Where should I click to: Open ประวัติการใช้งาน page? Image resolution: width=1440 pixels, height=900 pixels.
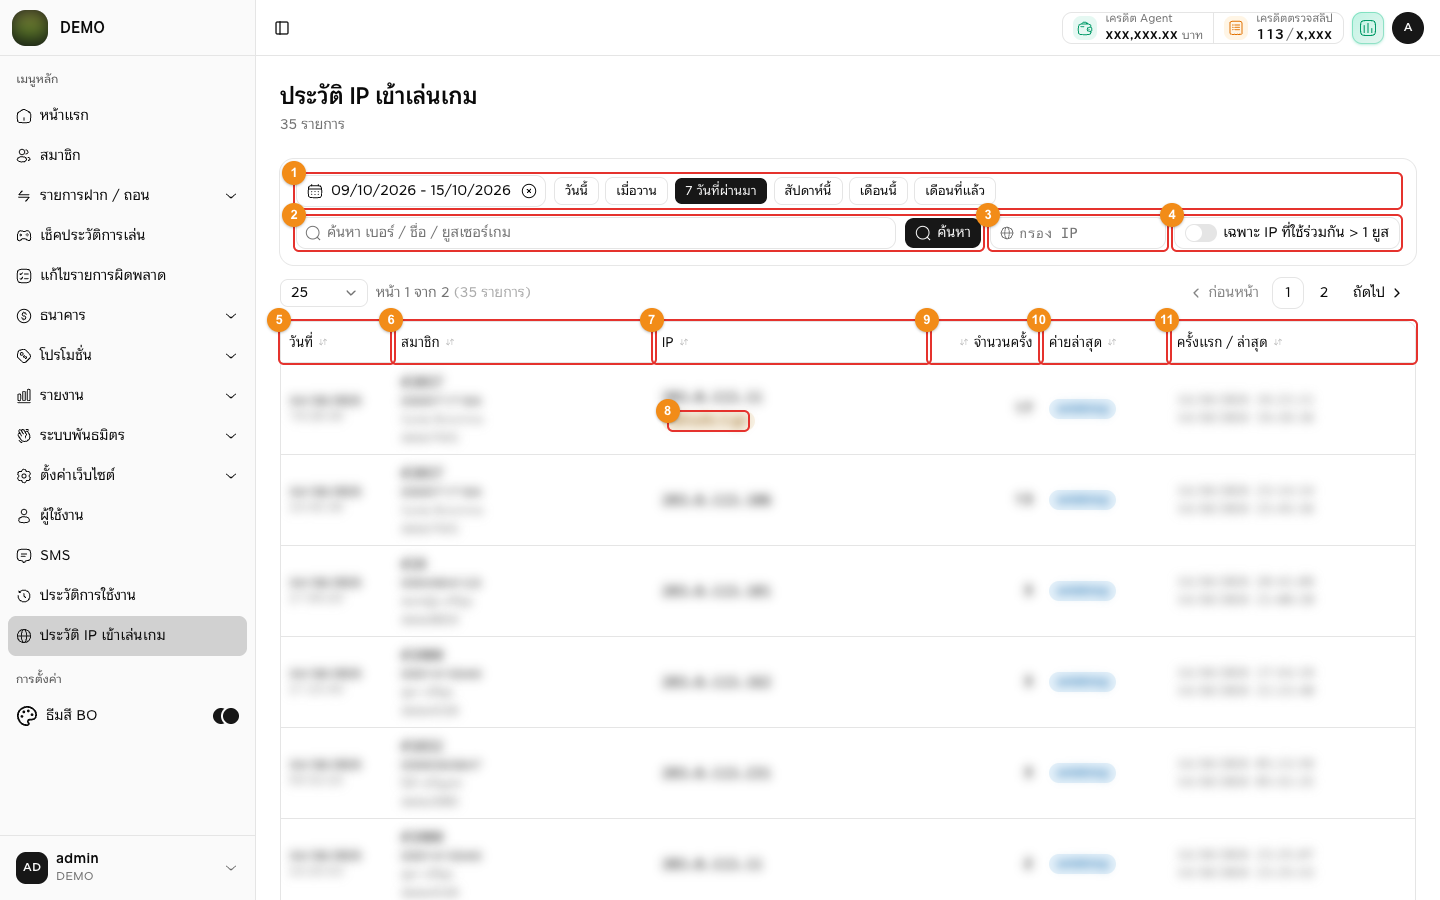tap(127, 596)
